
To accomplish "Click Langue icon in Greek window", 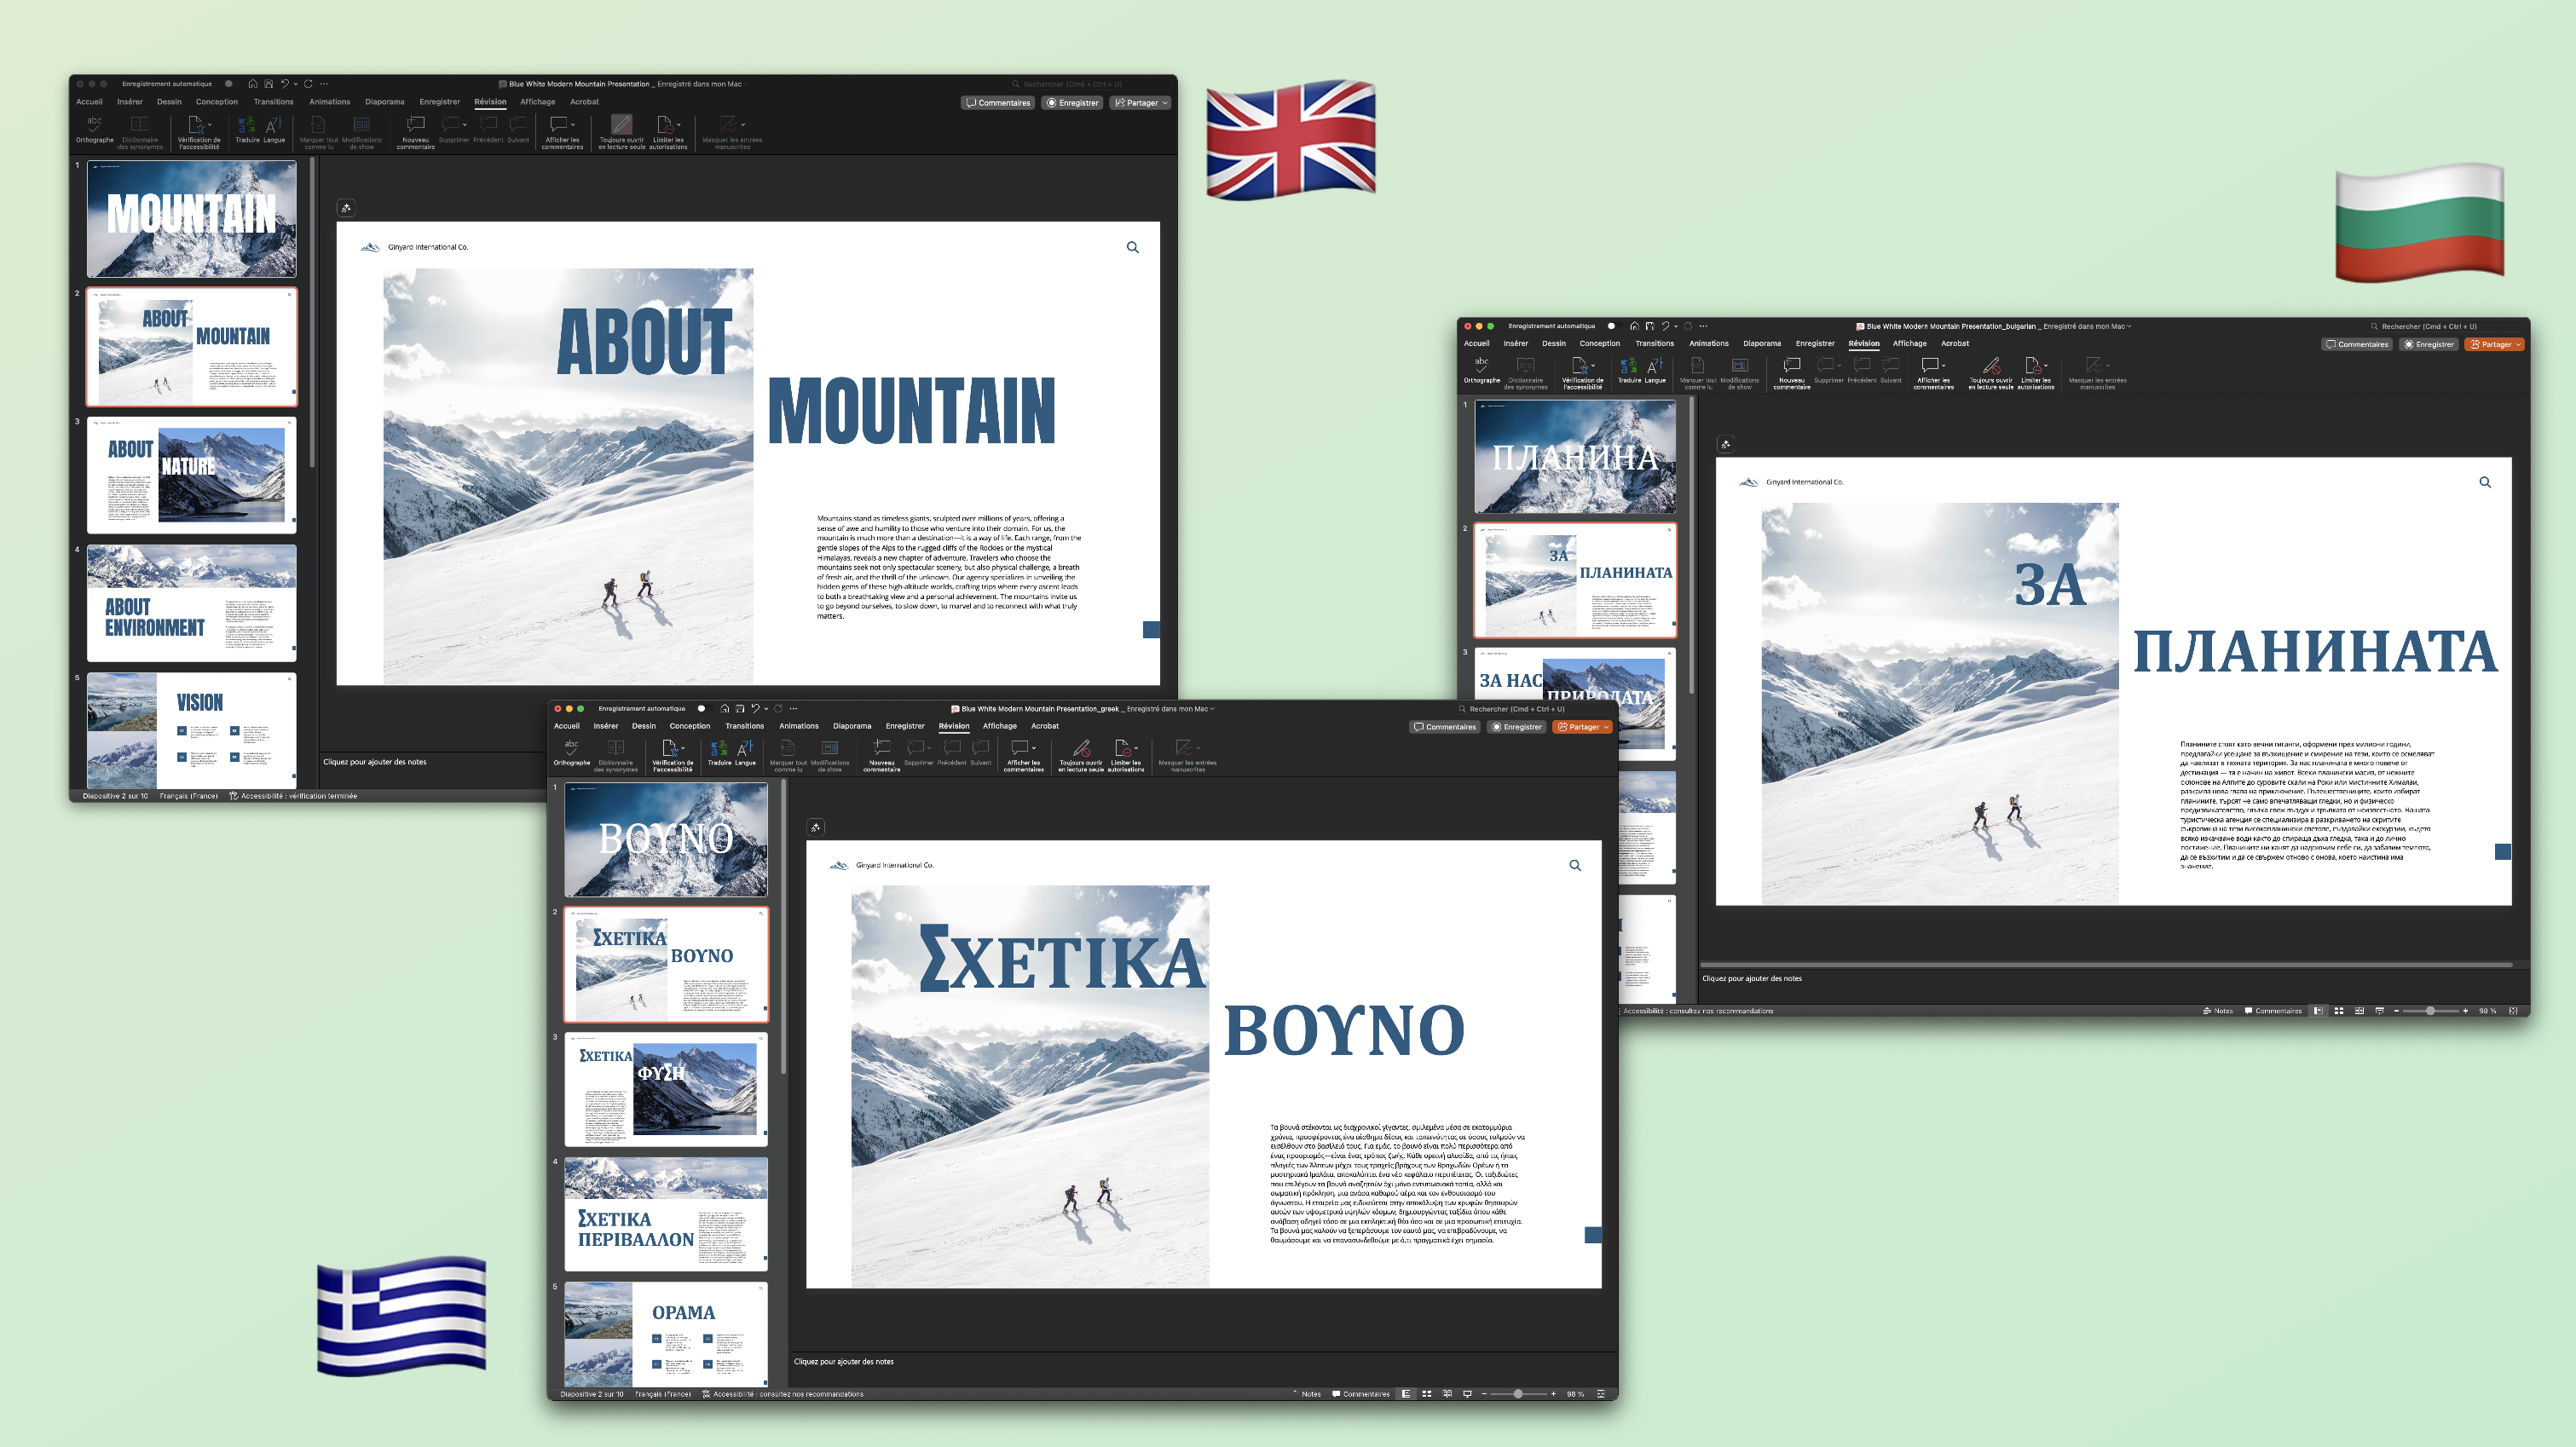I will (745, 748).
